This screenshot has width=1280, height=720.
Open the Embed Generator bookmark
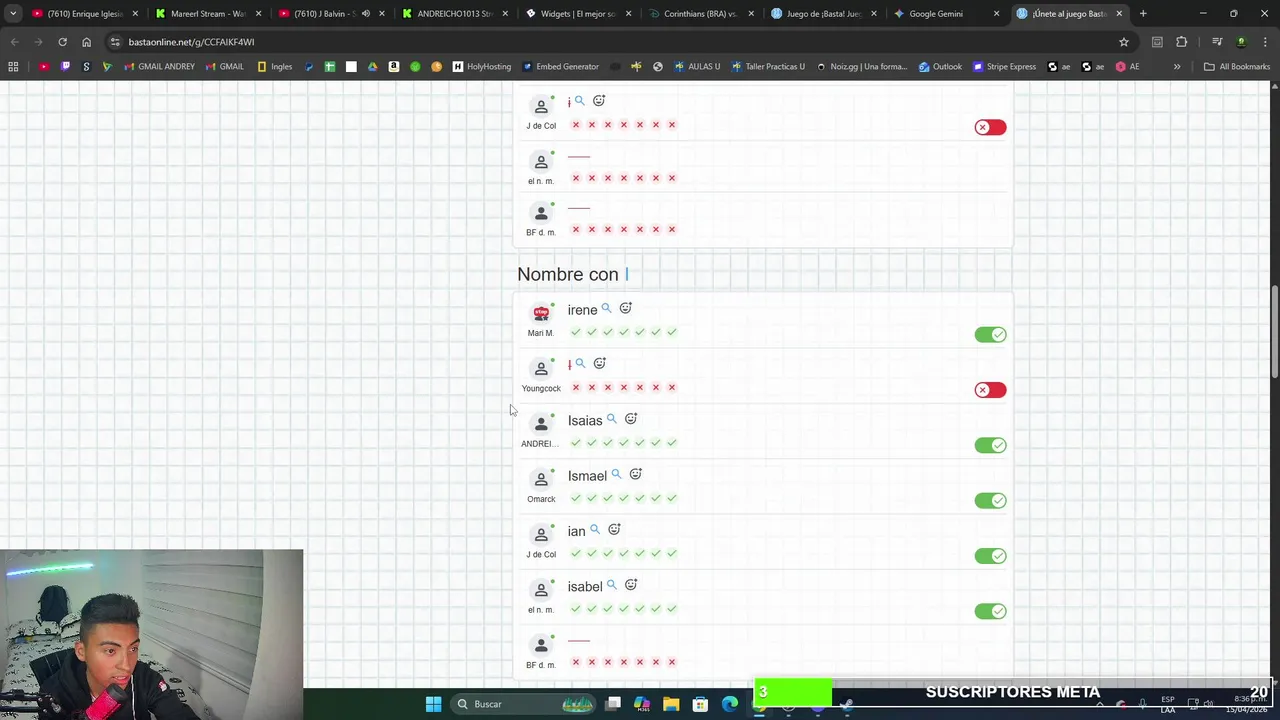560,67
